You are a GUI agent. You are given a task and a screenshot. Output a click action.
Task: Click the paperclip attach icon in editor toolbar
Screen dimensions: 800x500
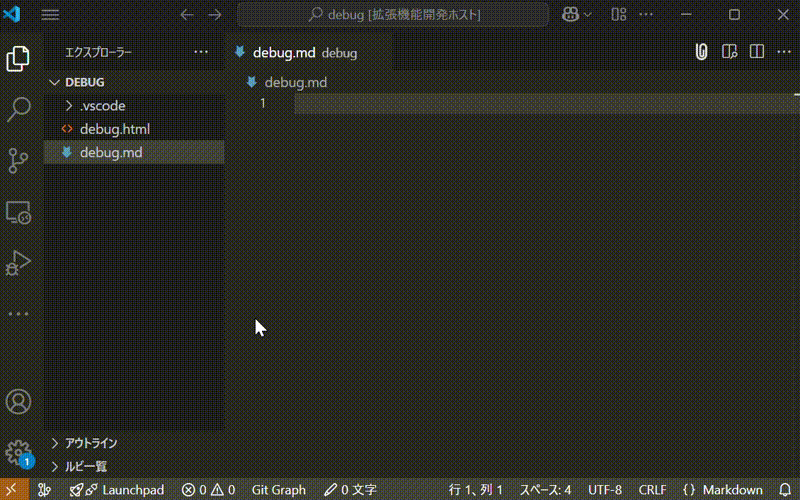tap(702, 52)
